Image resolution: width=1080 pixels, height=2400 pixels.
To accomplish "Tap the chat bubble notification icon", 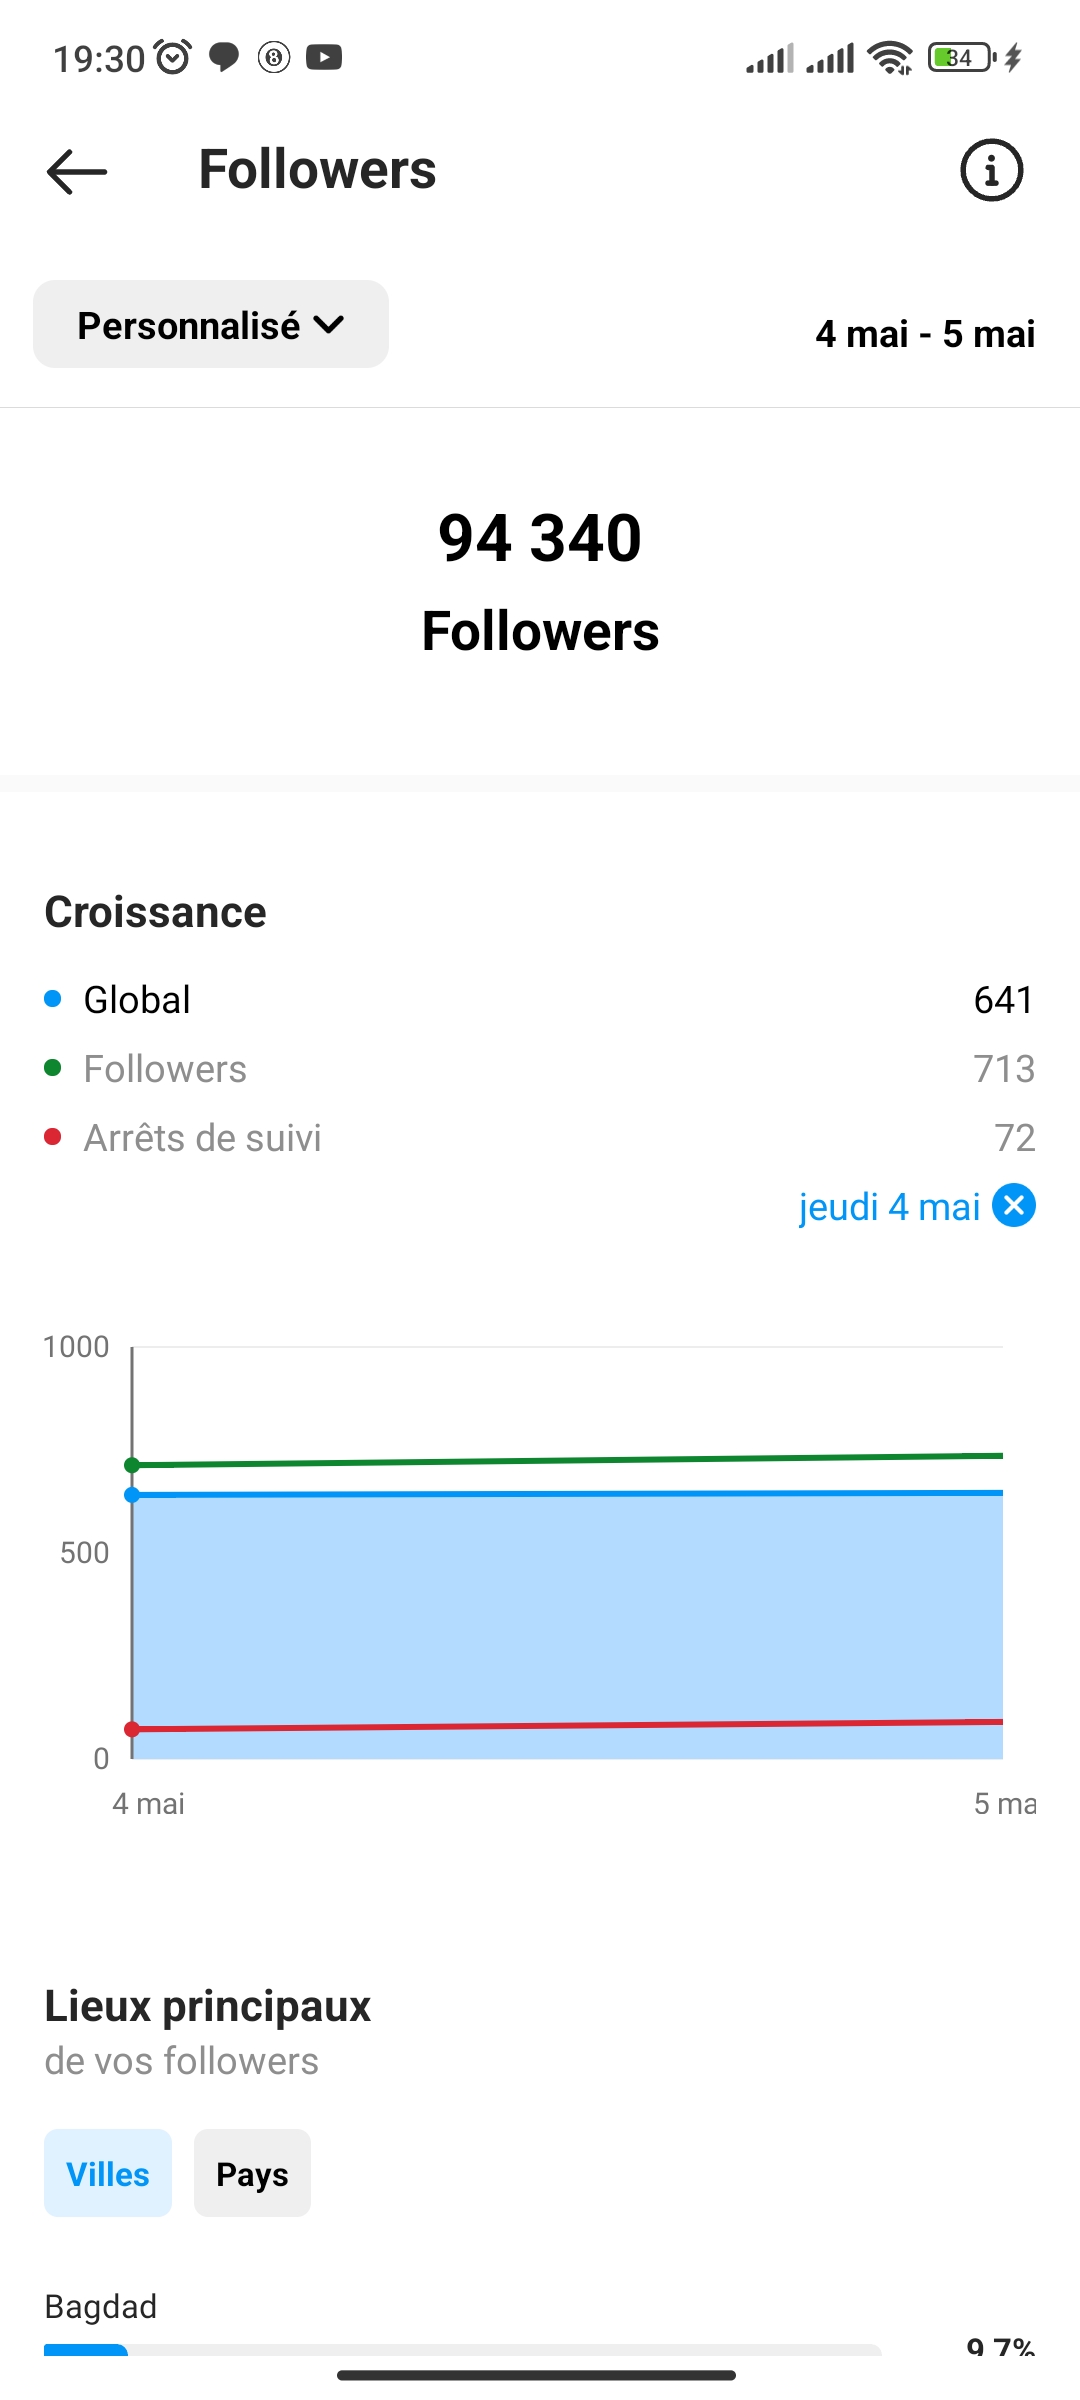I will [x=224, y=58].
